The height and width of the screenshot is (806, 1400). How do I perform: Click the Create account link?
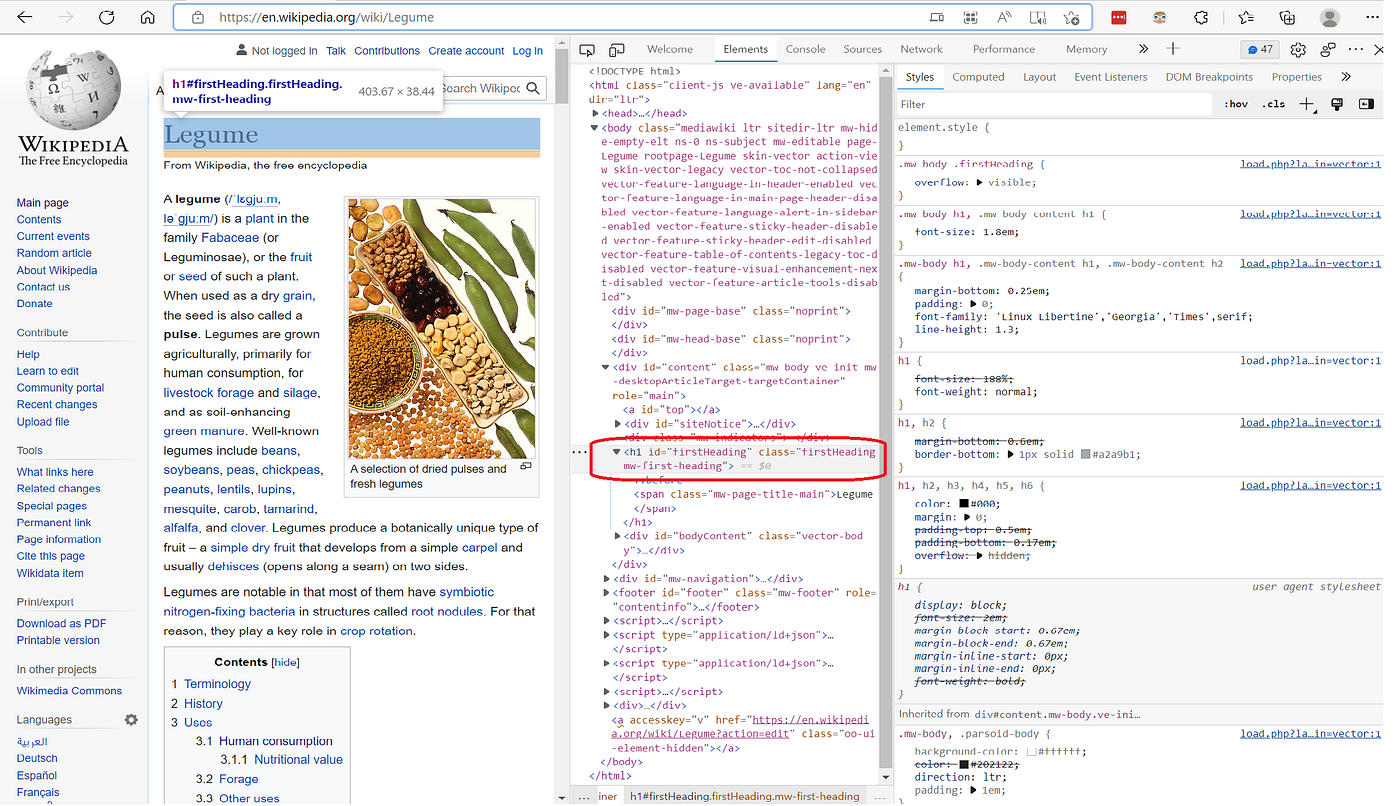[466, 51]
